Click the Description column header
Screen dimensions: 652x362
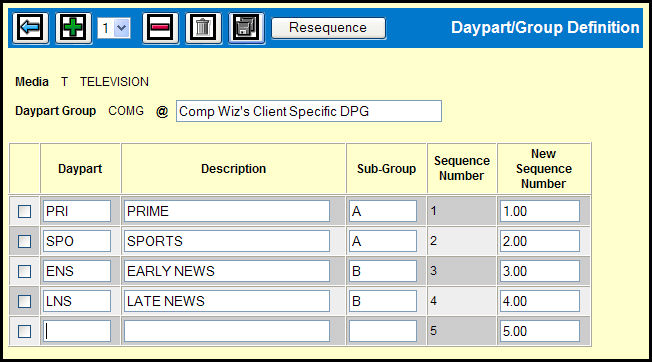coord(233,169)
